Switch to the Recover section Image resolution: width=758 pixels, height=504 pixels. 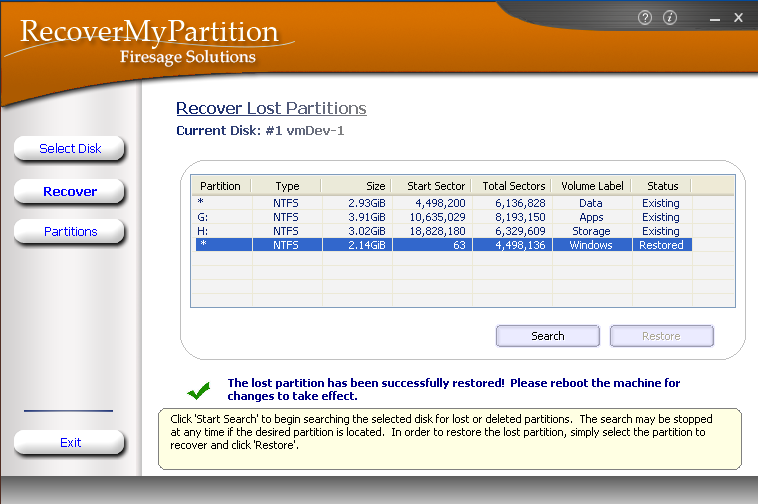70,191
